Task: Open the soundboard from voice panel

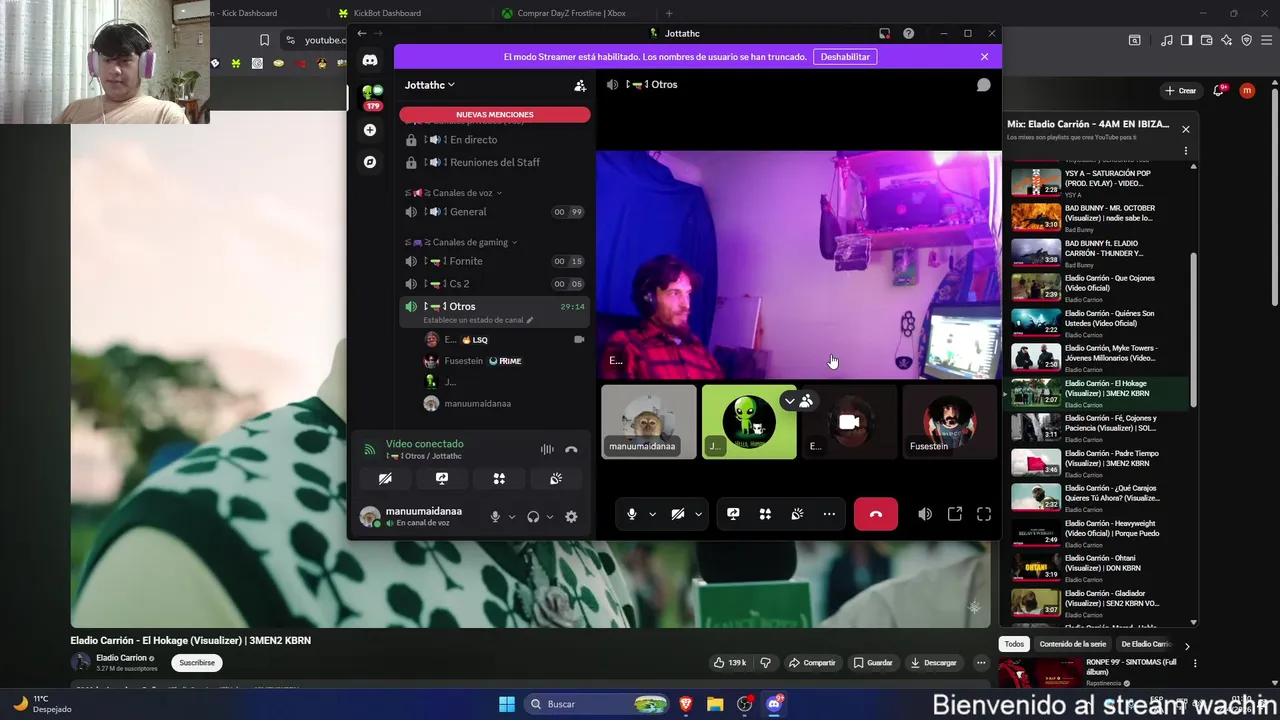Action: pos(556,479)
